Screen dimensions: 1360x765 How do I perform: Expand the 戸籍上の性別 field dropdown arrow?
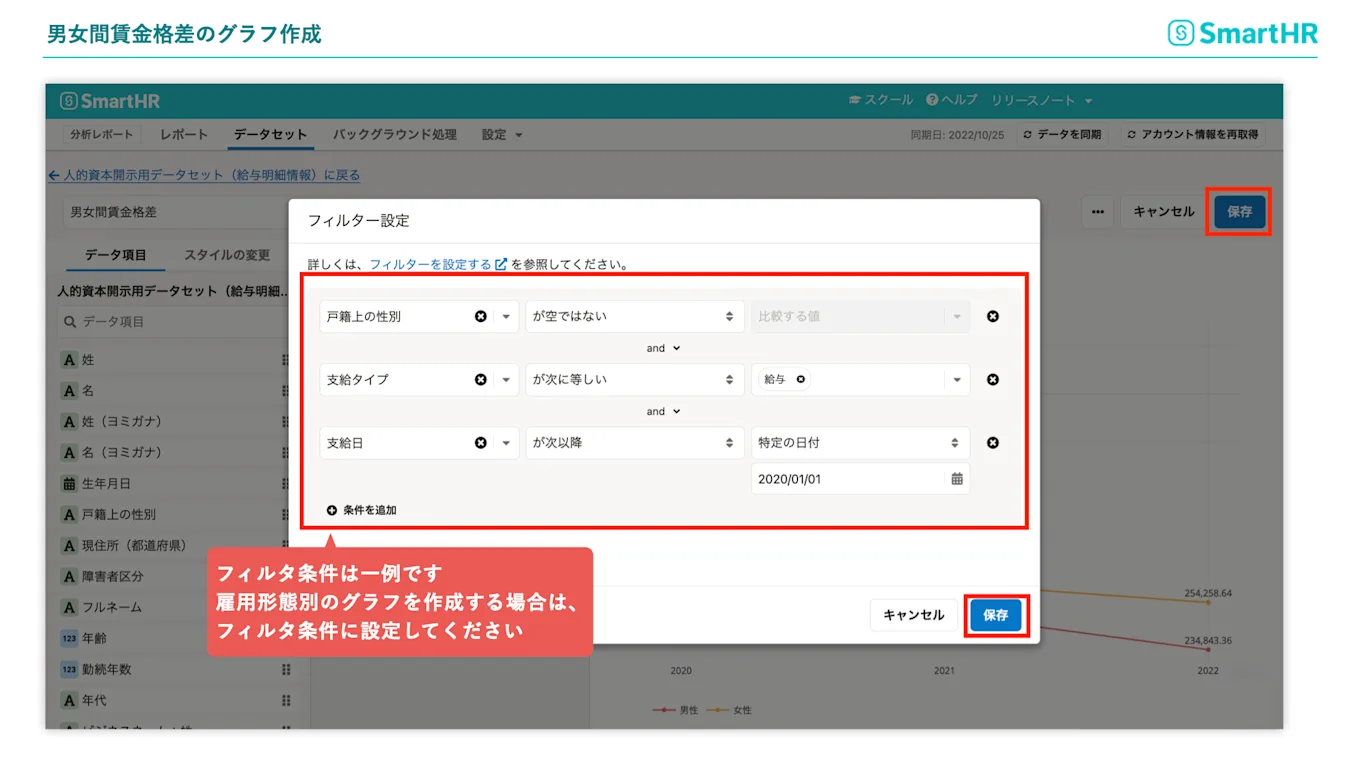506,316
